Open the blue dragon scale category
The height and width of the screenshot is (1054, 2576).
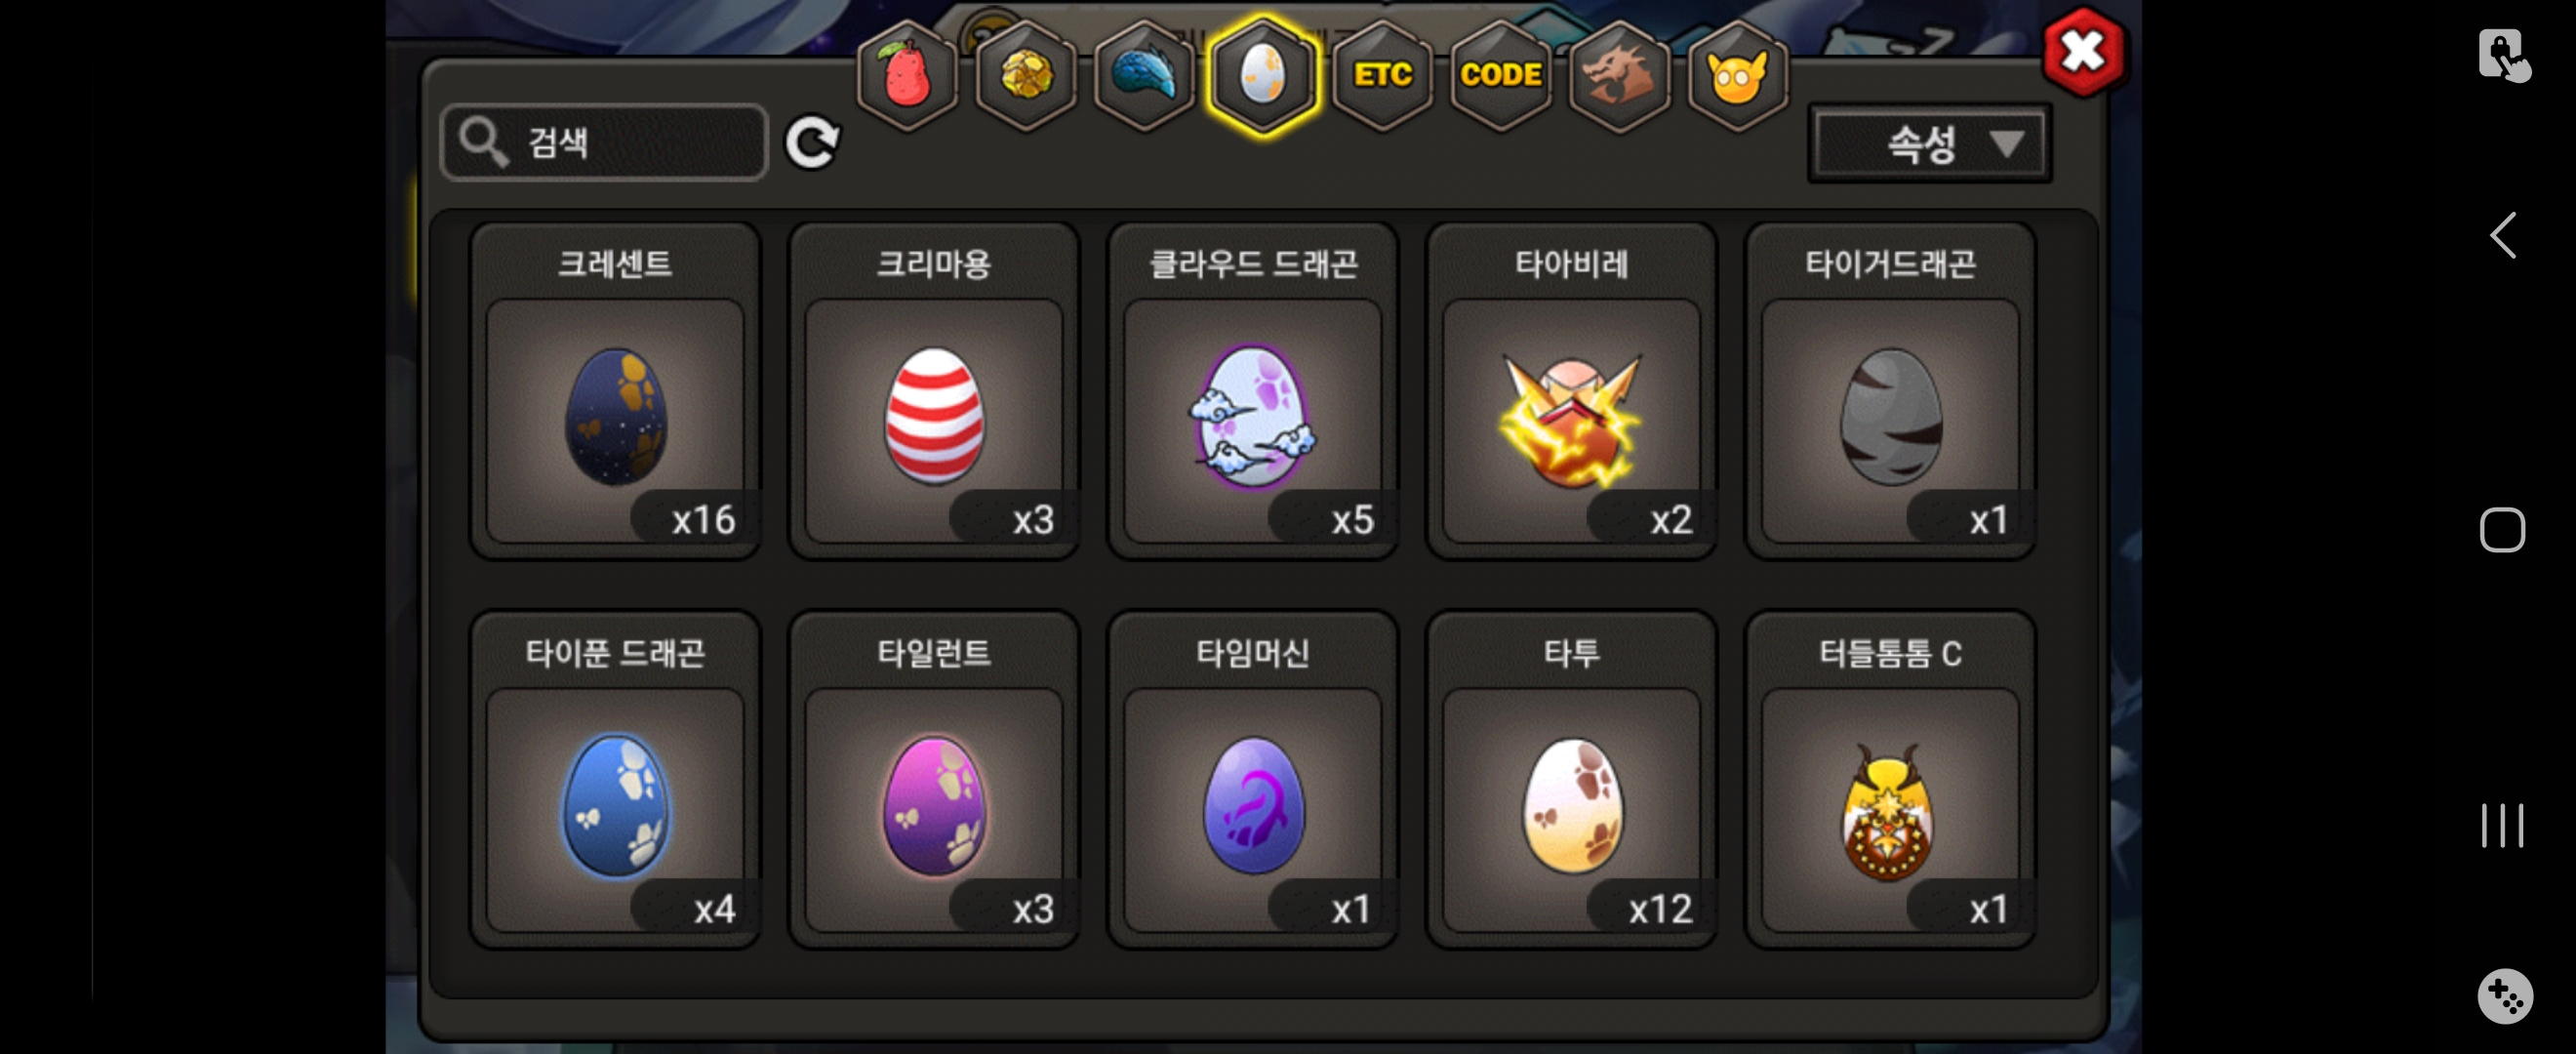(1144, 76)
